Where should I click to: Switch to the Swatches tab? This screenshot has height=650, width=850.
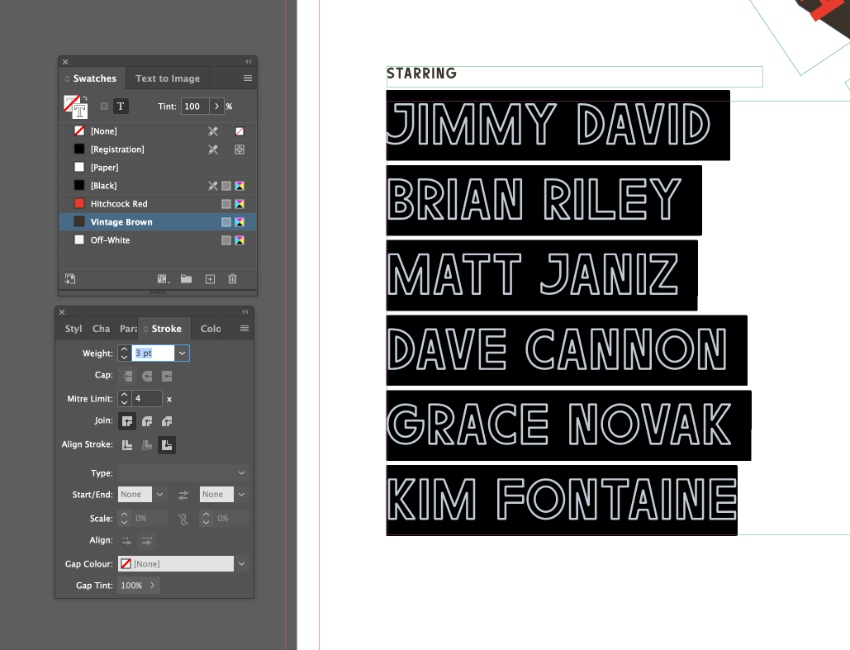tap(92, 79)
